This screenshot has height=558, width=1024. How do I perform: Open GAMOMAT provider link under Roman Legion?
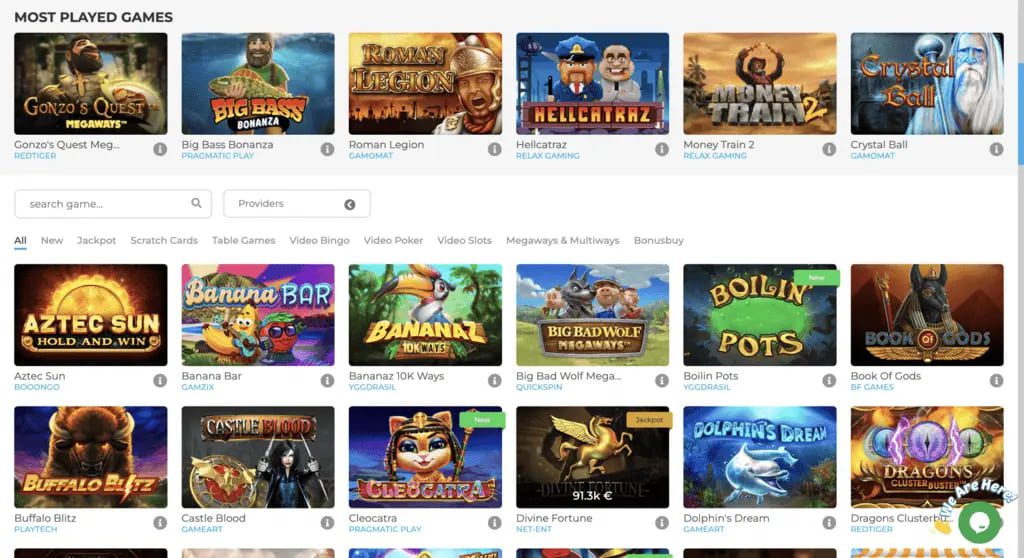pyautogui.click(x=370, y=156)
